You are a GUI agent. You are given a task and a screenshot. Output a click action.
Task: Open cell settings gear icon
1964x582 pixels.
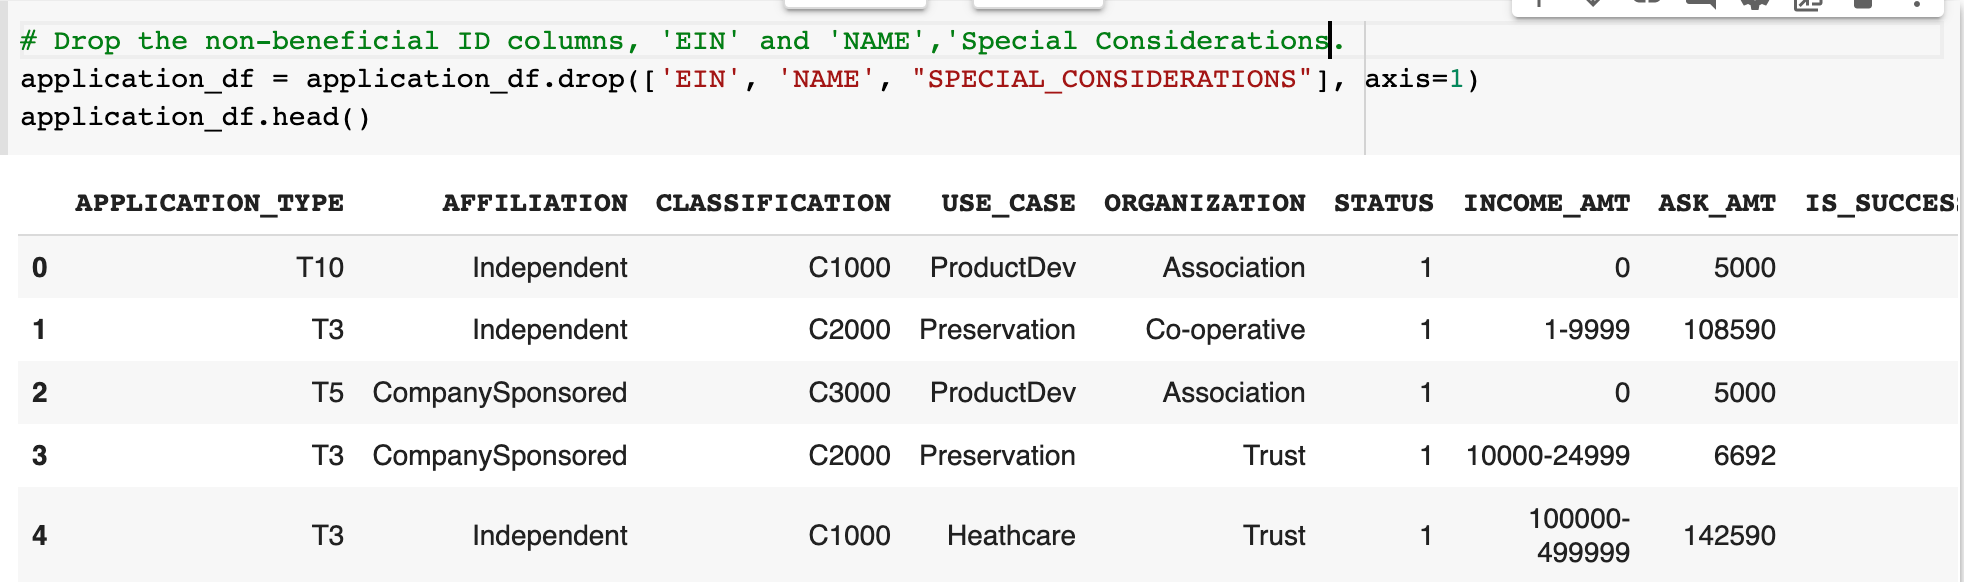coord(1756,3)
